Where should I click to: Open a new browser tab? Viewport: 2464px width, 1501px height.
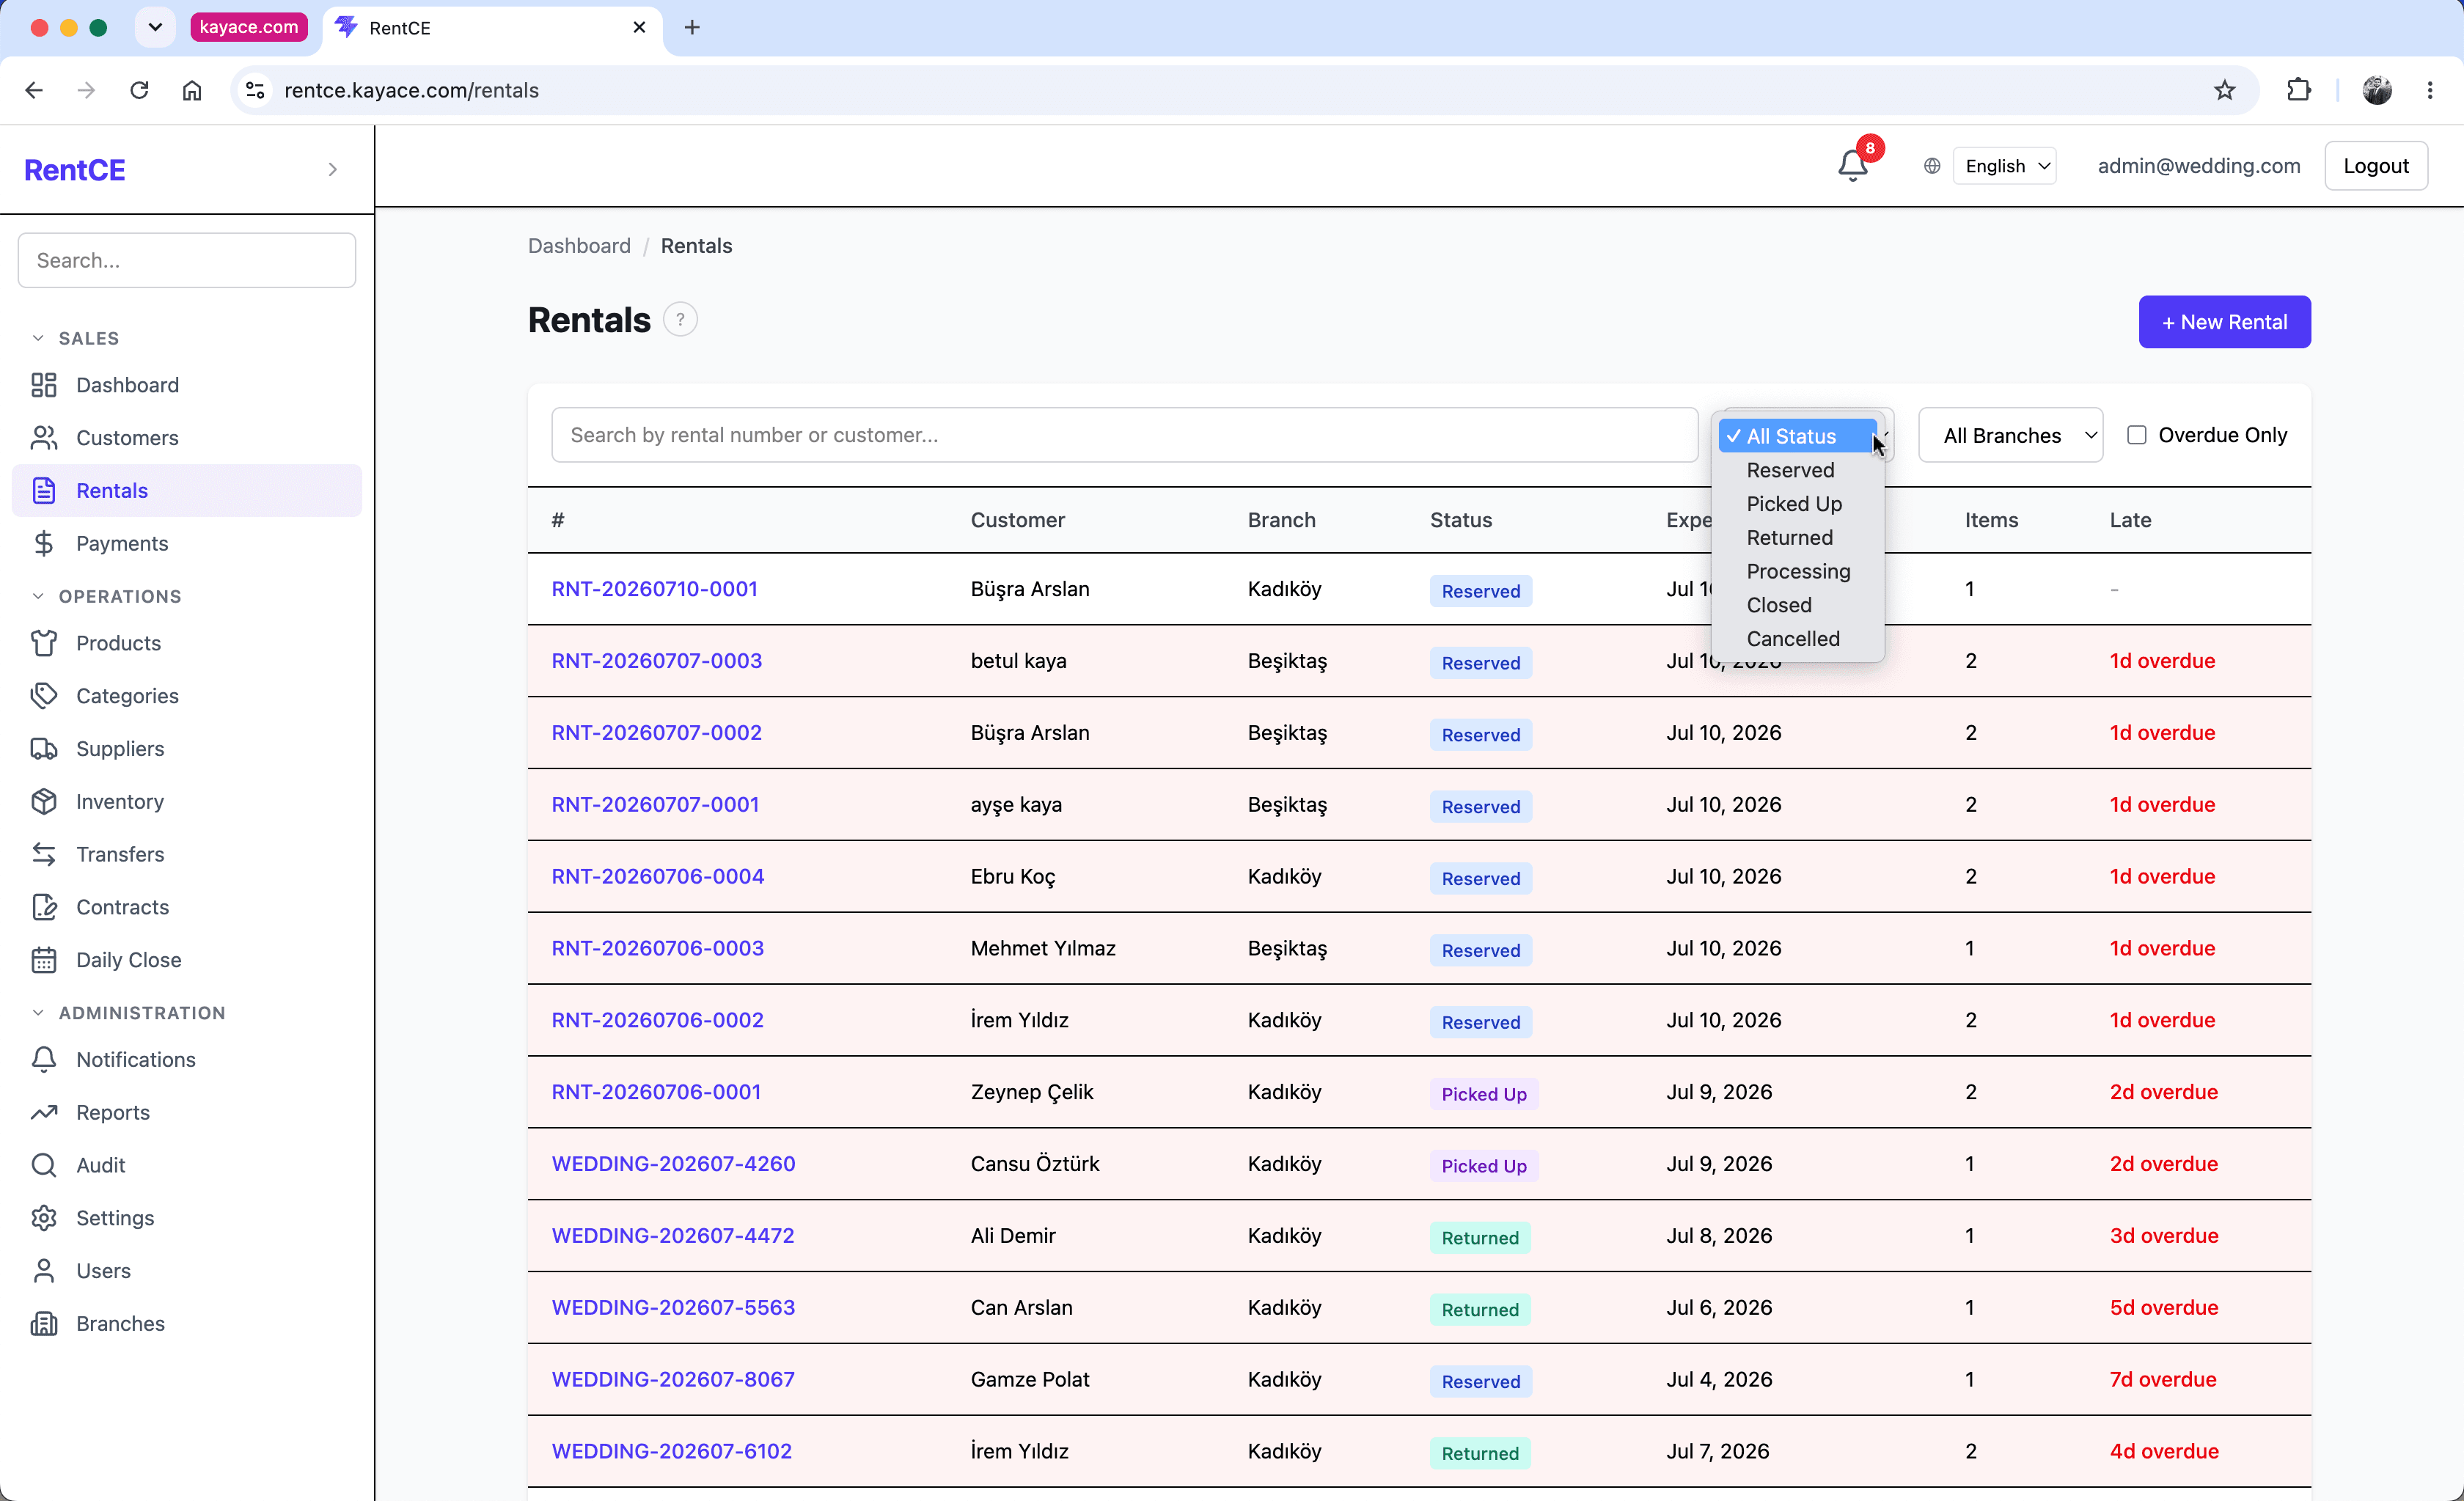tap(692, 27)
